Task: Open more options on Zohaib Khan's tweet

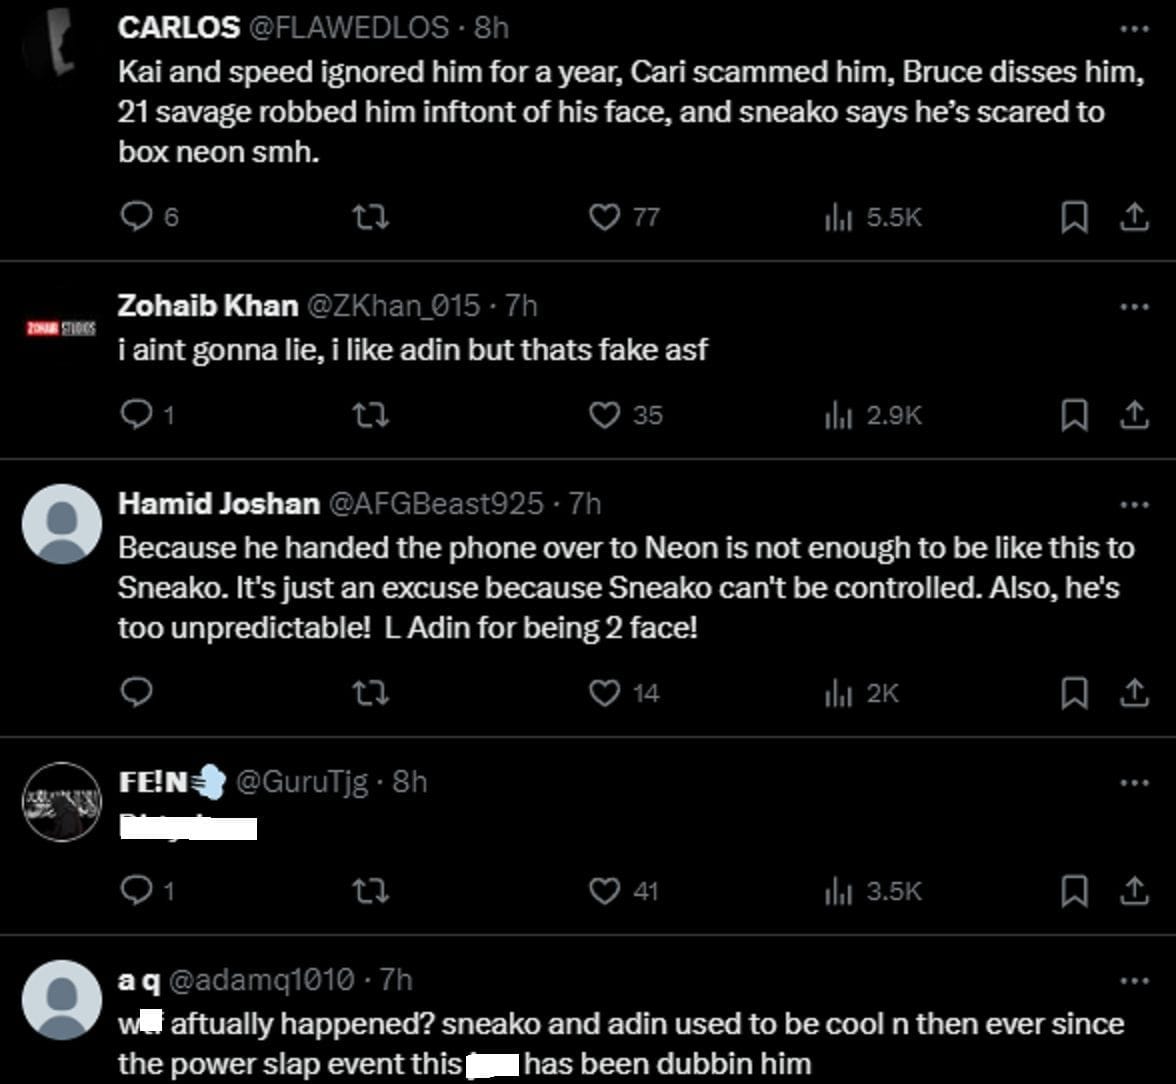Action: (1134, 306)
